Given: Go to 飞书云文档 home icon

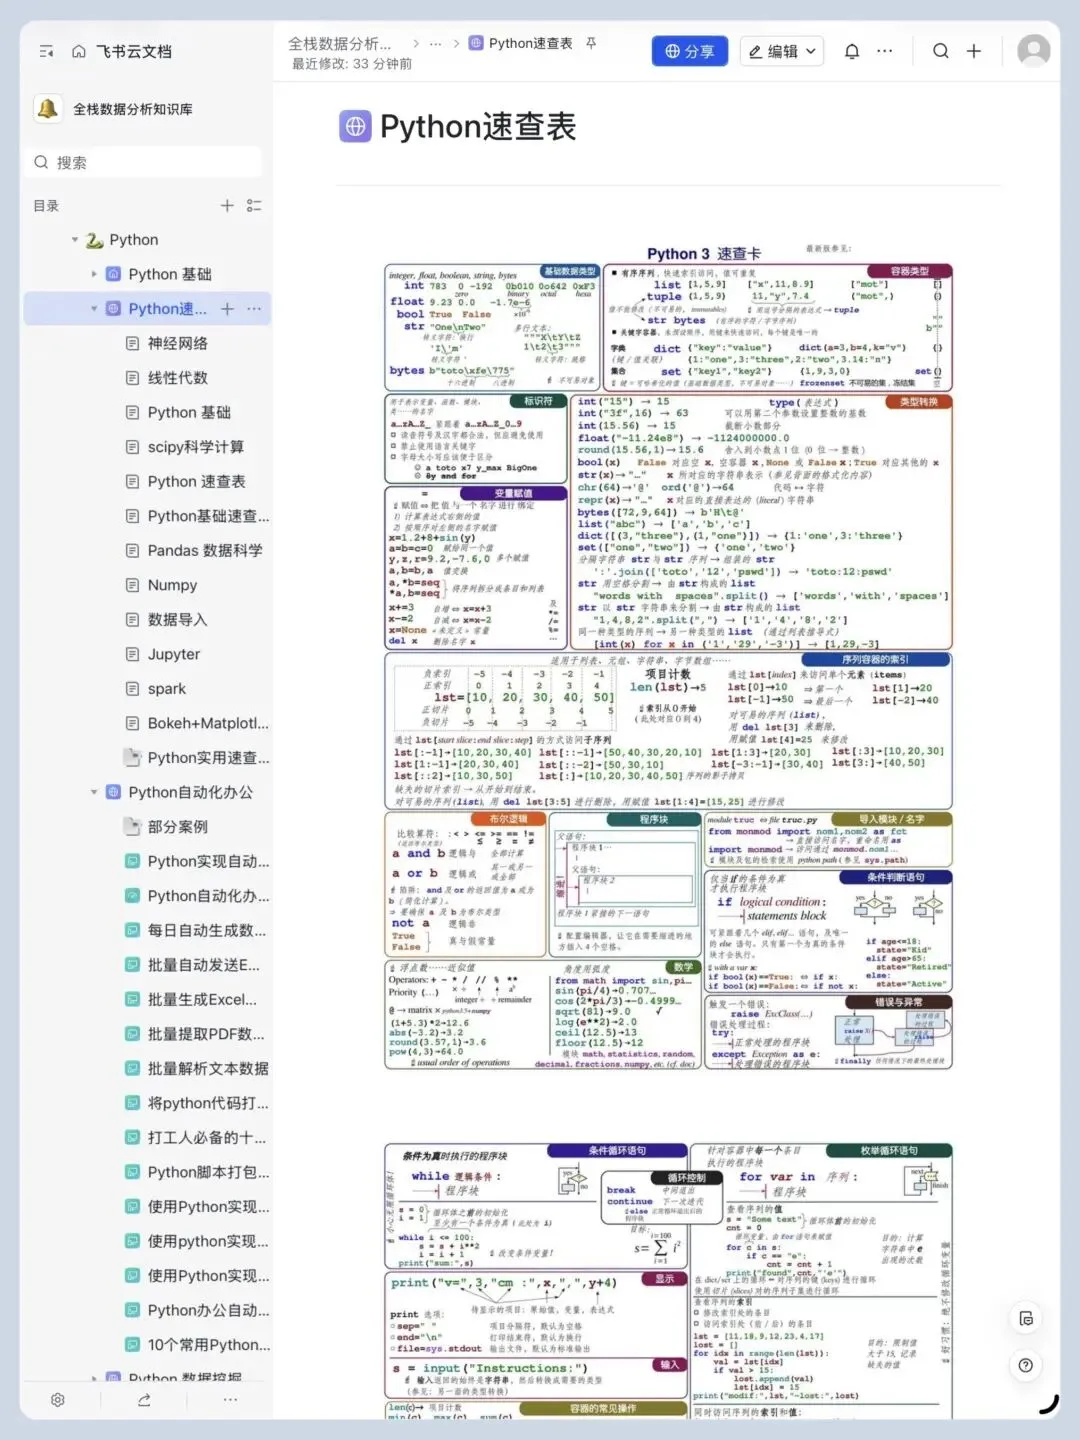Looking at the screenshot, I should [x=78, y=51].
